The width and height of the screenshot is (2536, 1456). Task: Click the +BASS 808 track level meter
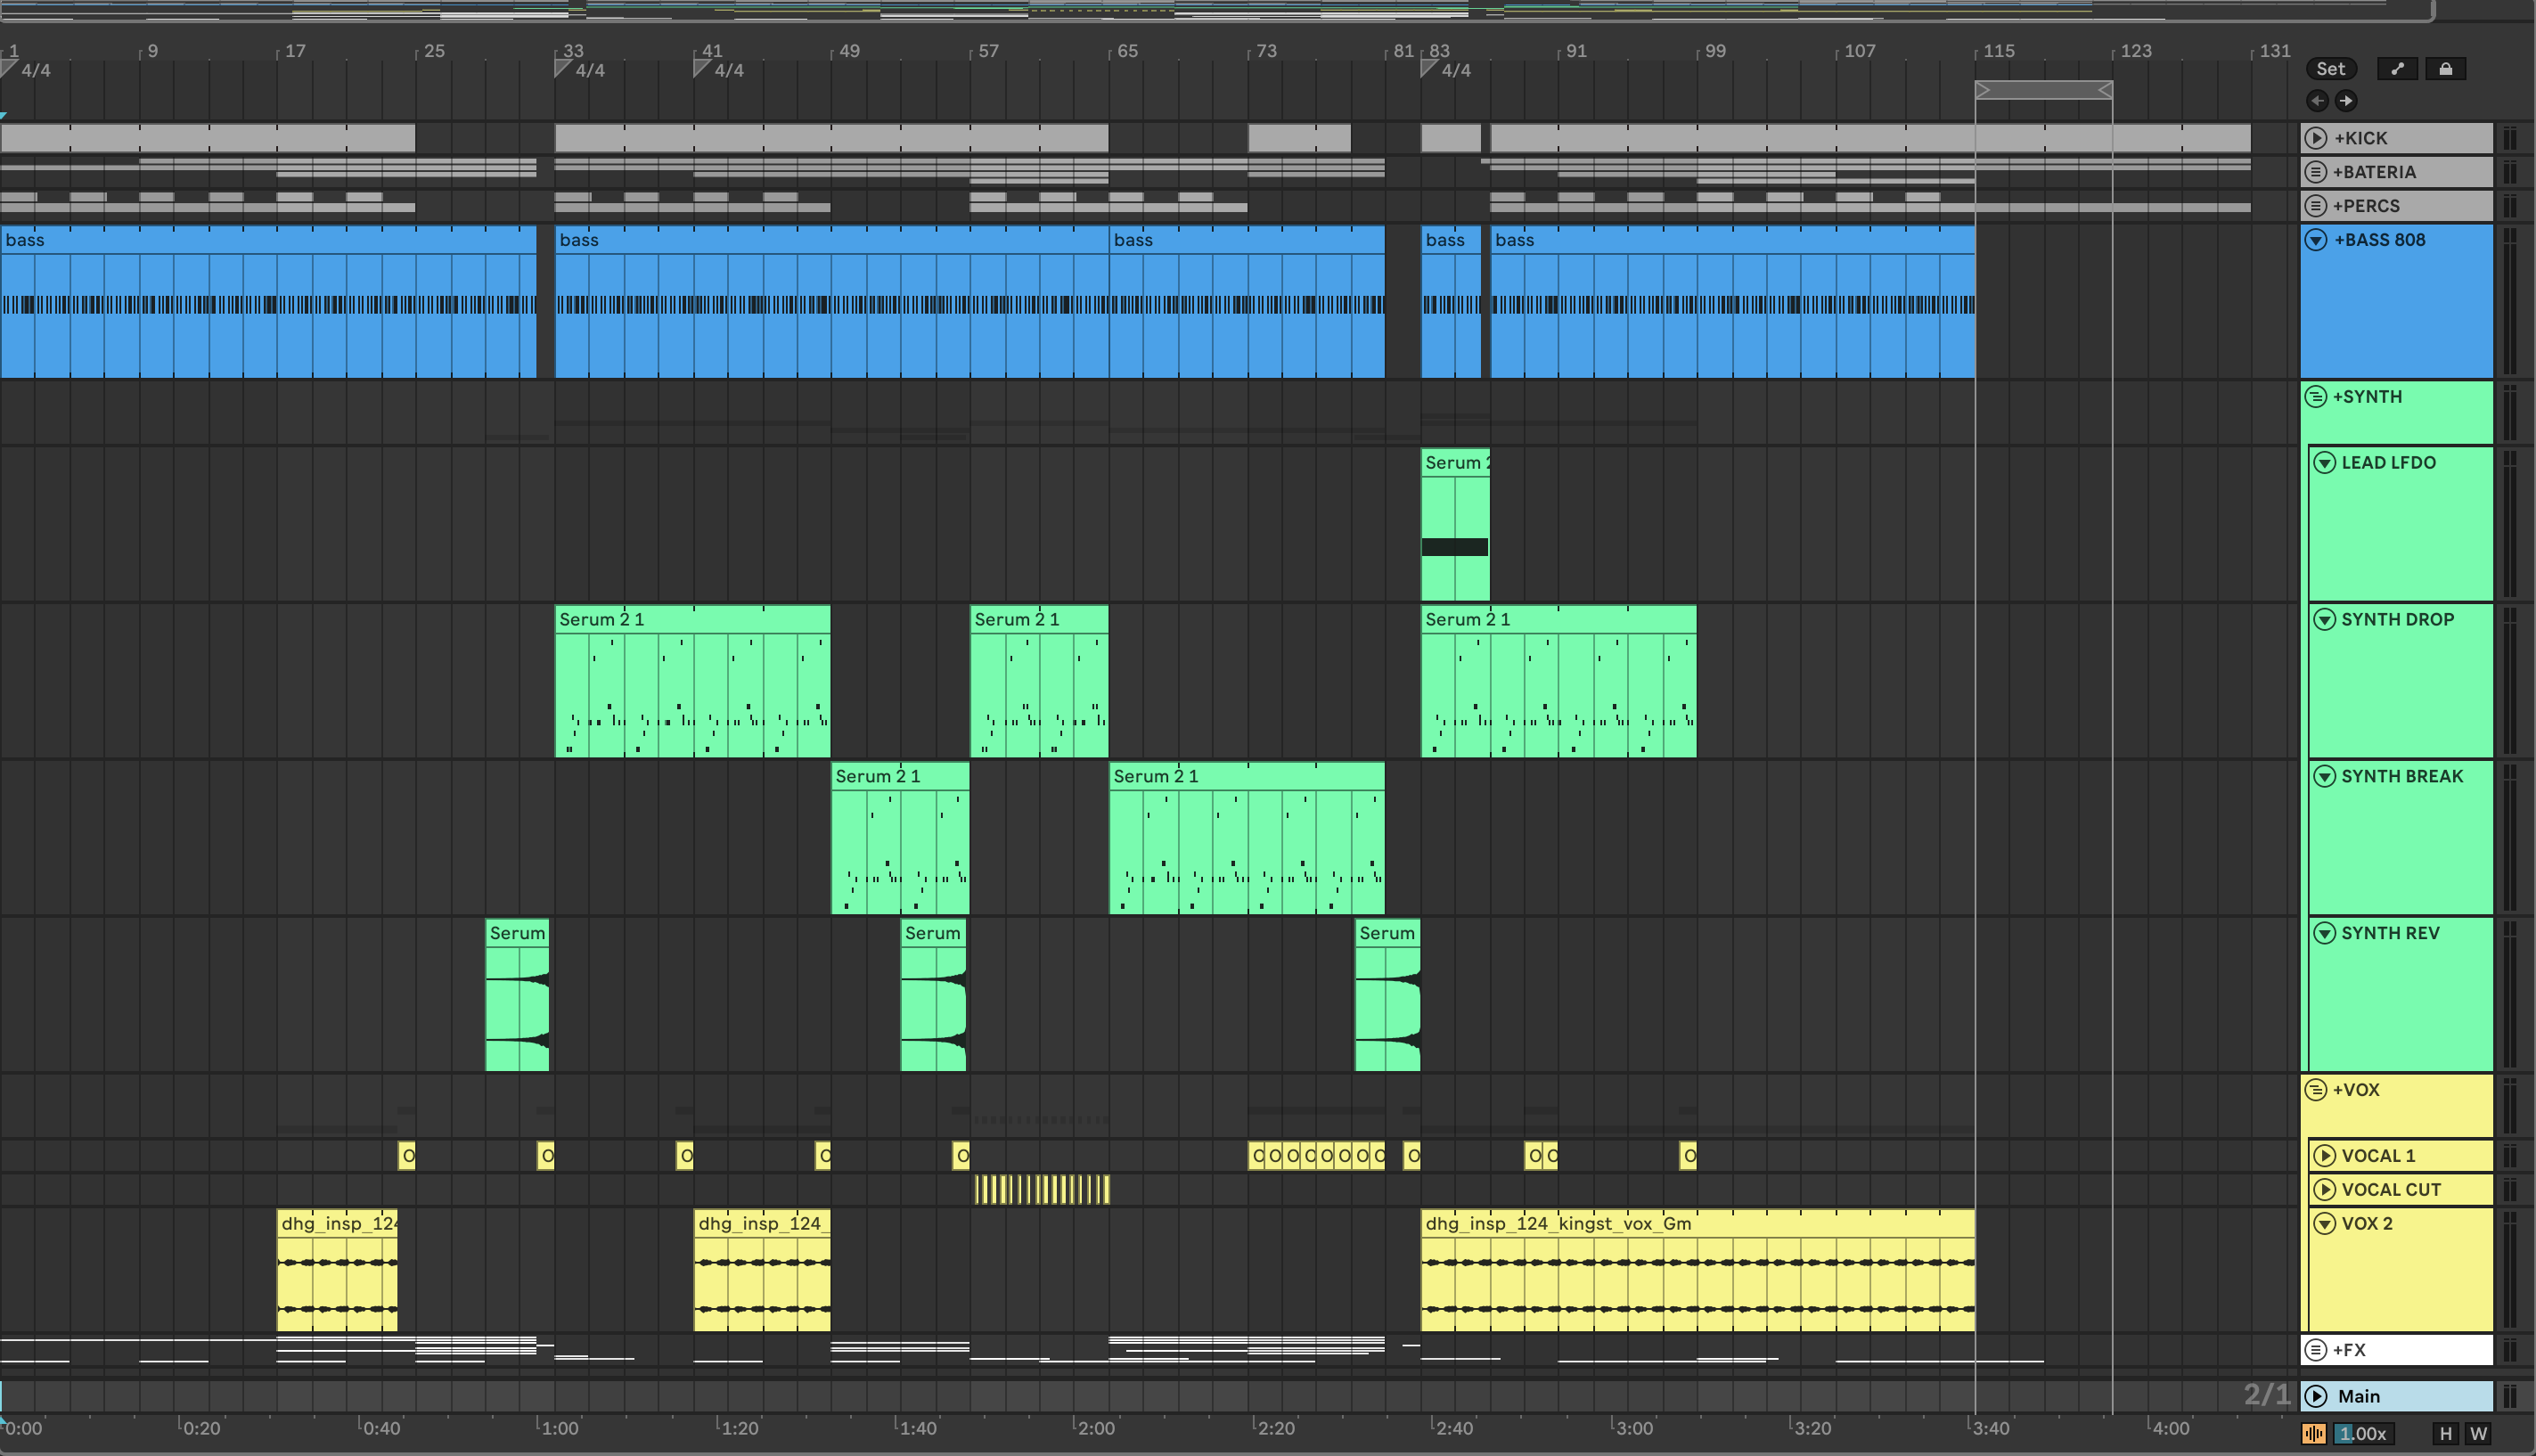pyautogui.click(x=2510, y=301)
